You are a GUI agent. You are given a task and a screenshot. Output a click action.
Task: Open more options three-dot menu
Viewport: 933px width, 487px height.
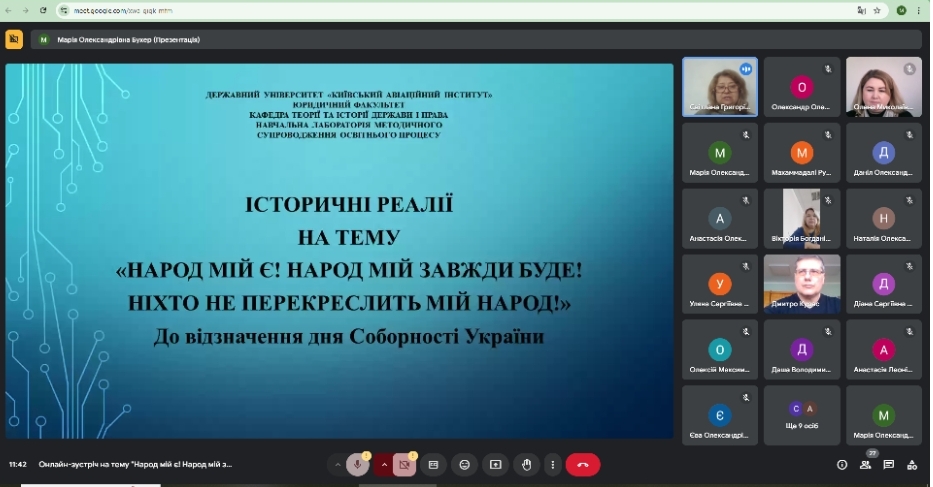click(x=552, y=465)
